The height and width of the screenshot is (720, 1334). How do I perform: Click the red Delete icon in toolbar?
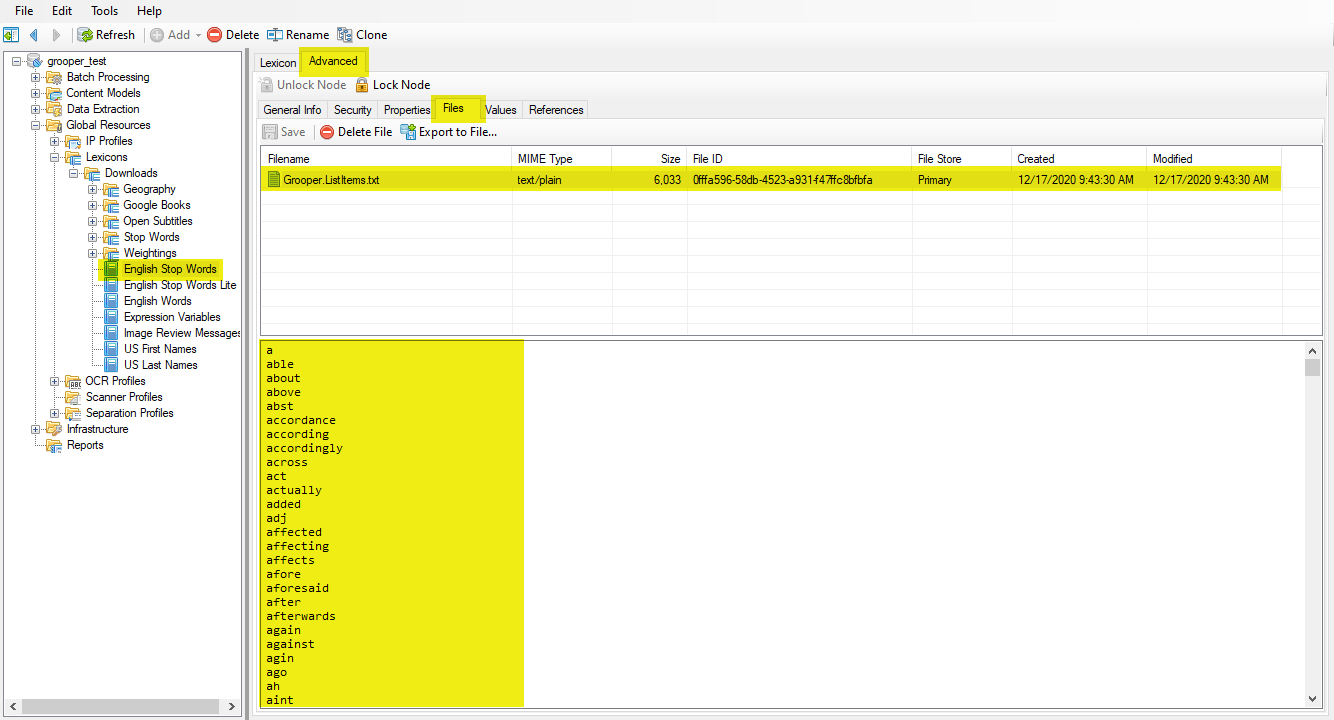pos(214,35)
